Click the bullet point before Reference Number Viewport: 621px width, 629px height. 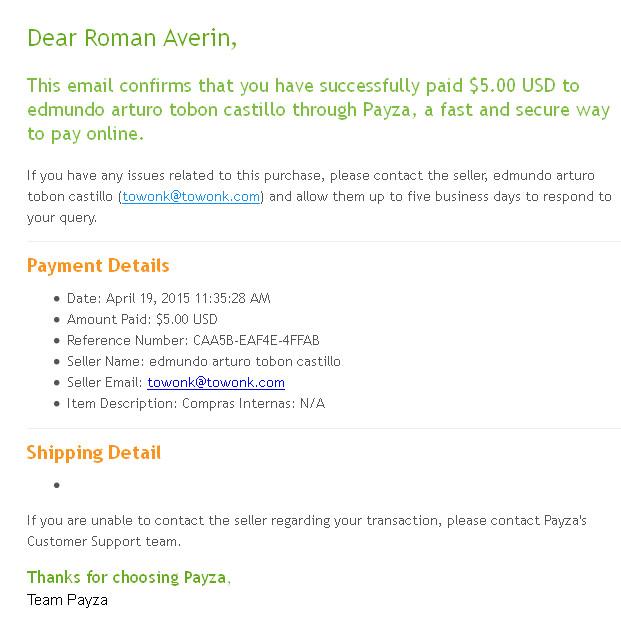coord(57,341)
